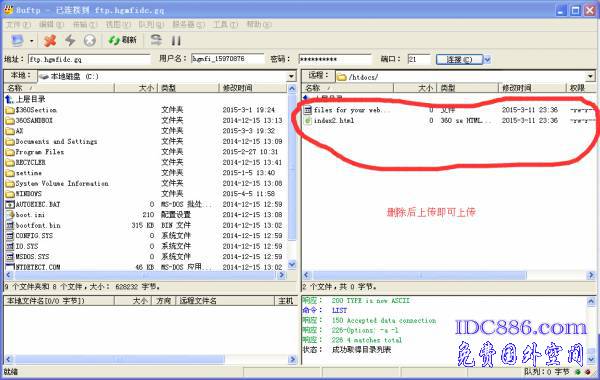Click the green 刷新 refresh button
This screenshot has width=600, height=380.
122,40
